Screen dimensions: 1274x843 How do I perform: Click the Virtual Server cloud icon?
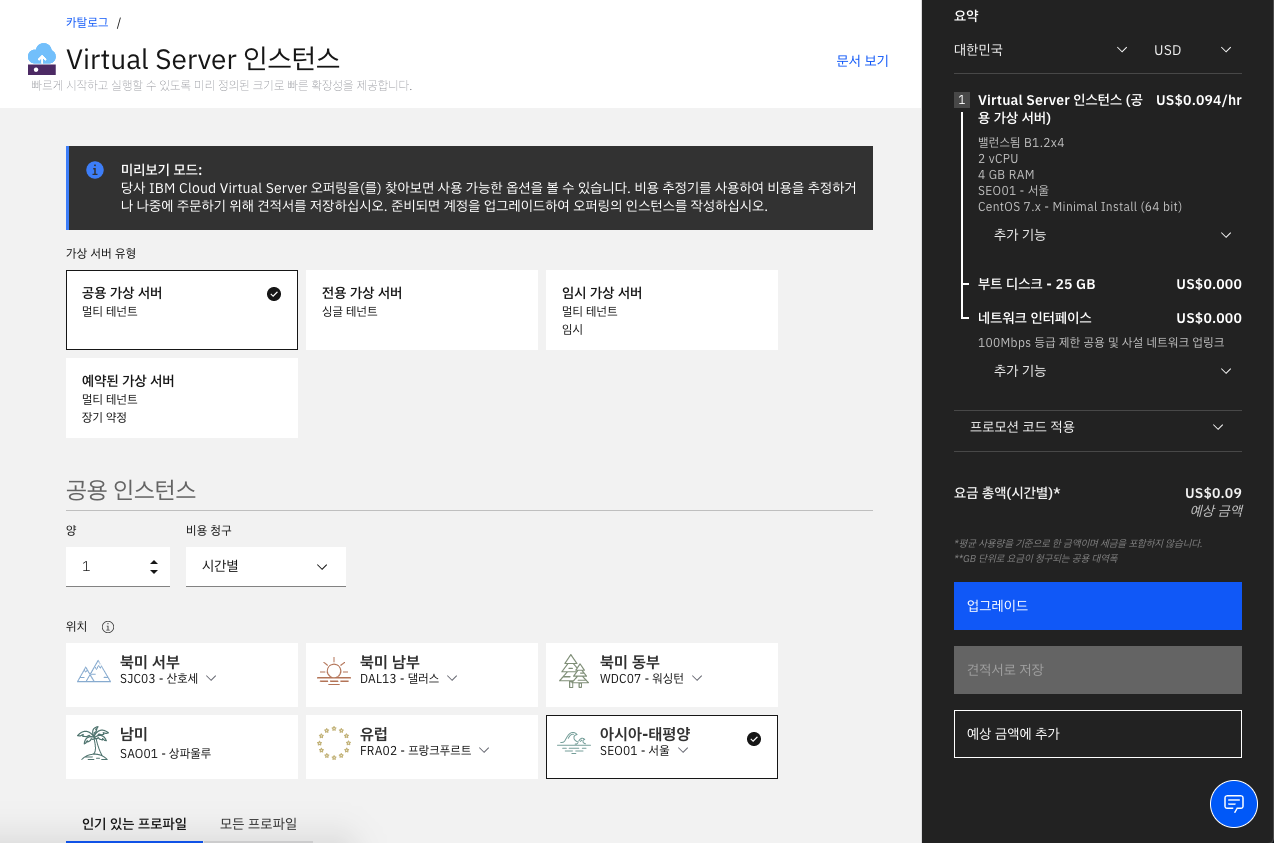(x=42, y=59)
